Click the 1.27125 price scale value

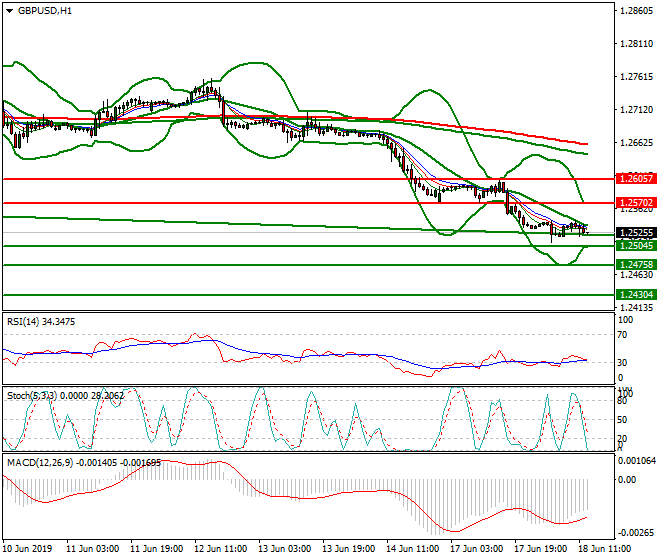(x=636, y=110)
